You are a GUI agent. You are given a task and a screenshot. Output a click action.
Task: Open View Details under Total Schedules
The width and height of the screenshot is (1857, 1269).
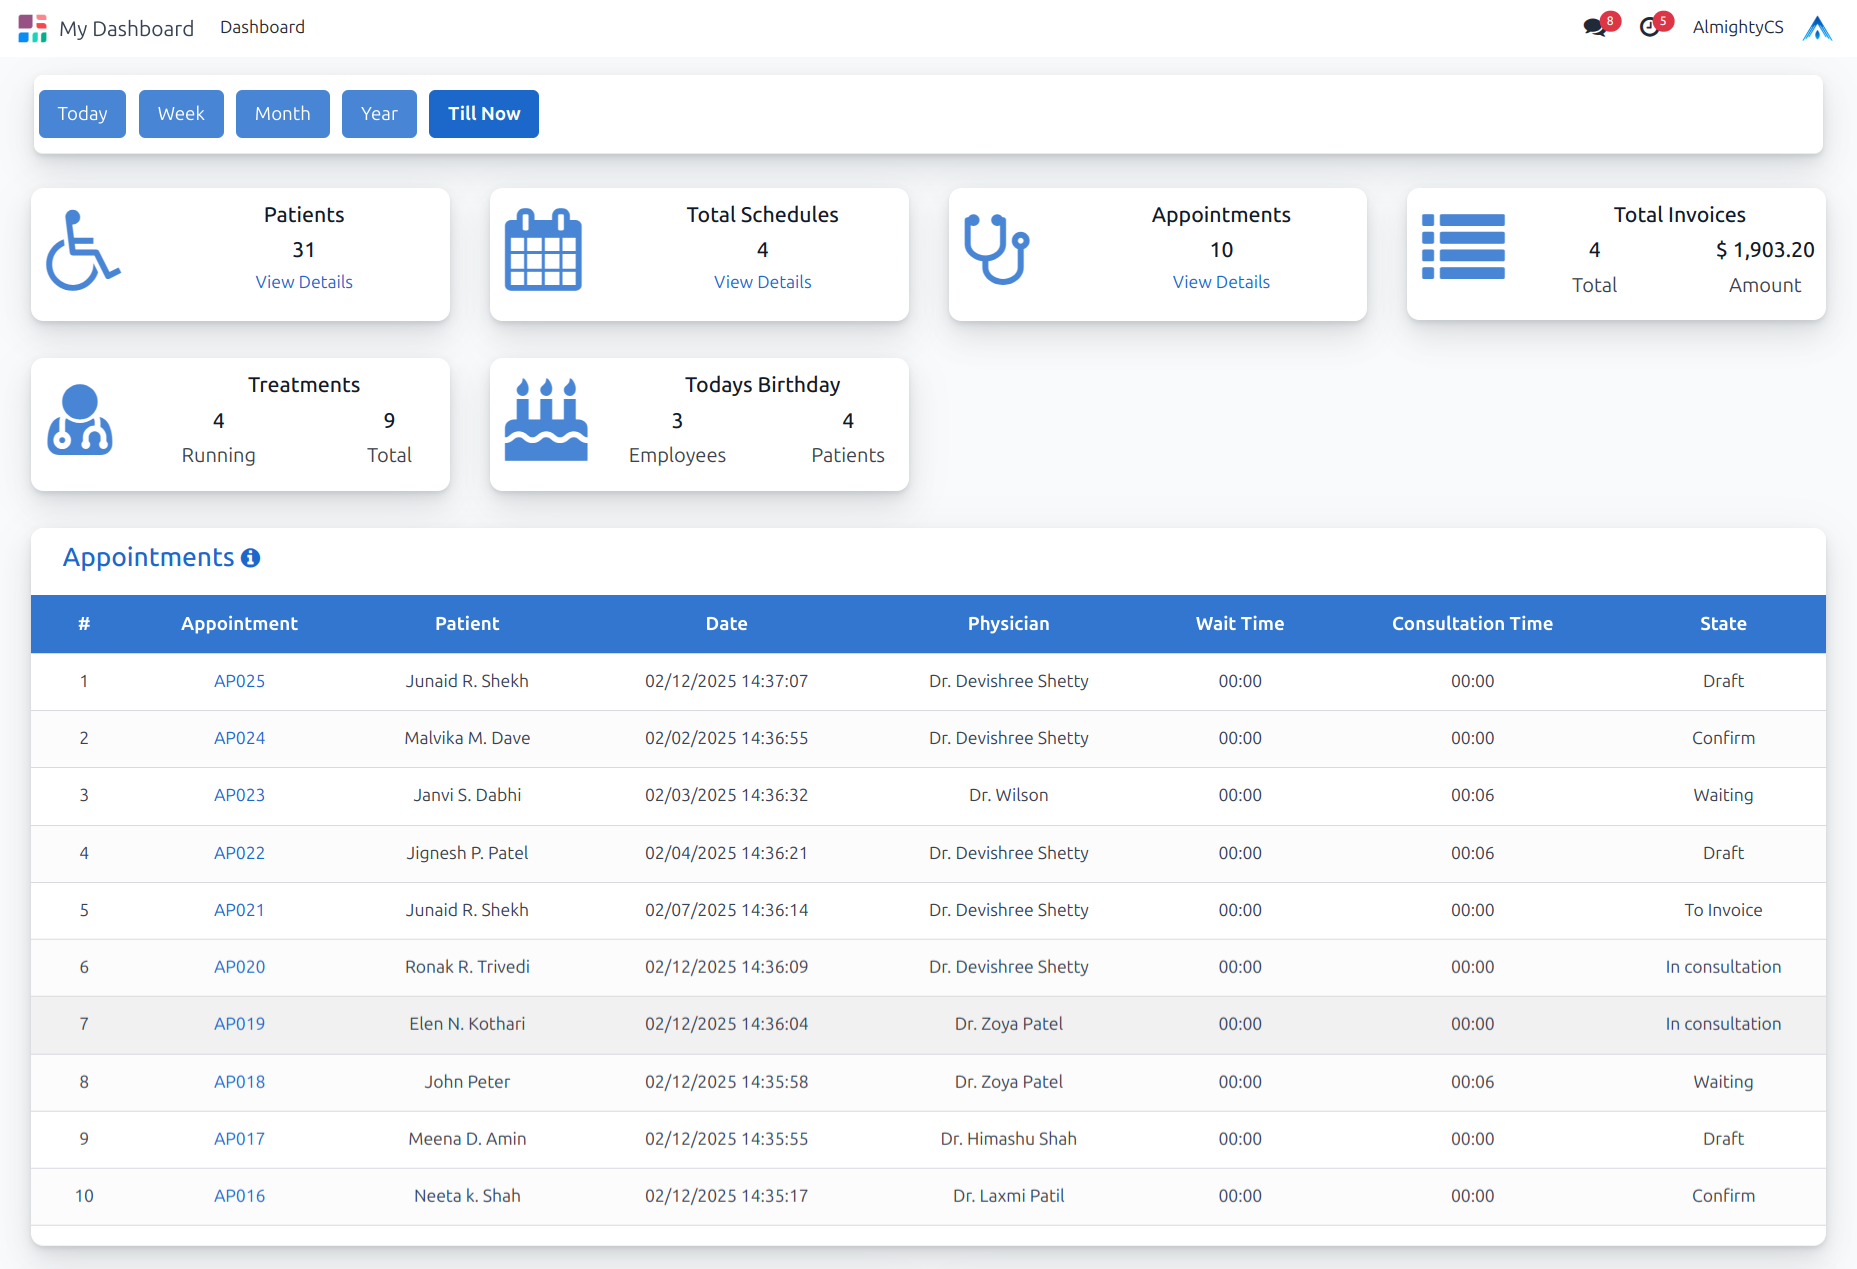coord(762,282)
